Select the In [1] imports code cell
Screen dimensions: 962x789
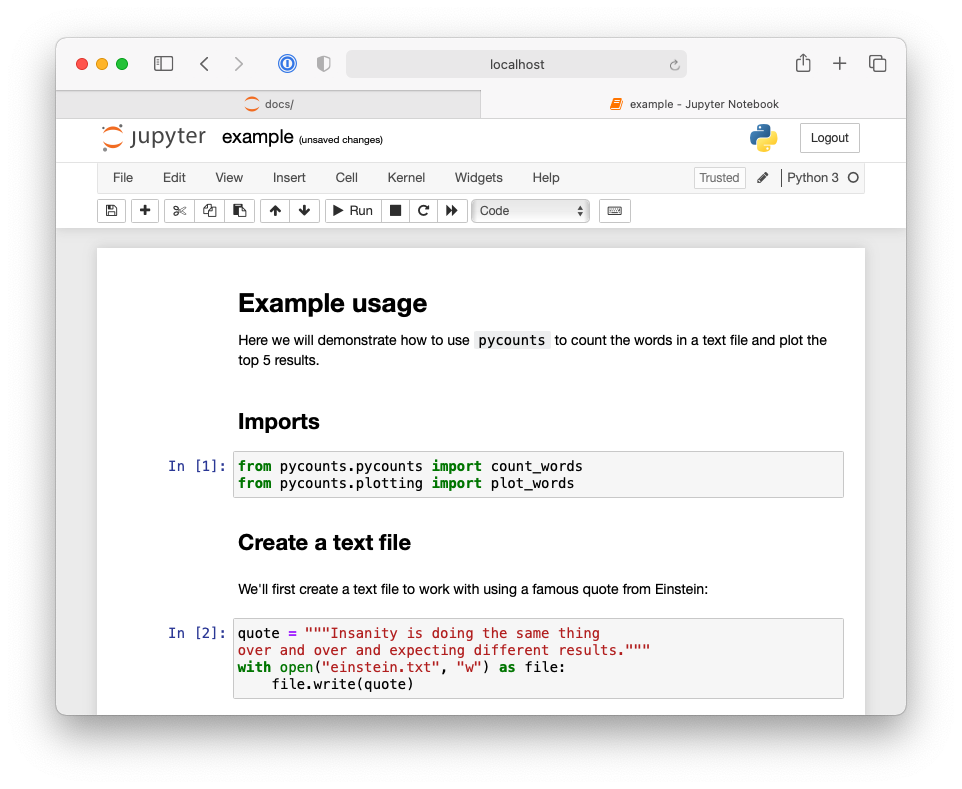coord(538,475)
